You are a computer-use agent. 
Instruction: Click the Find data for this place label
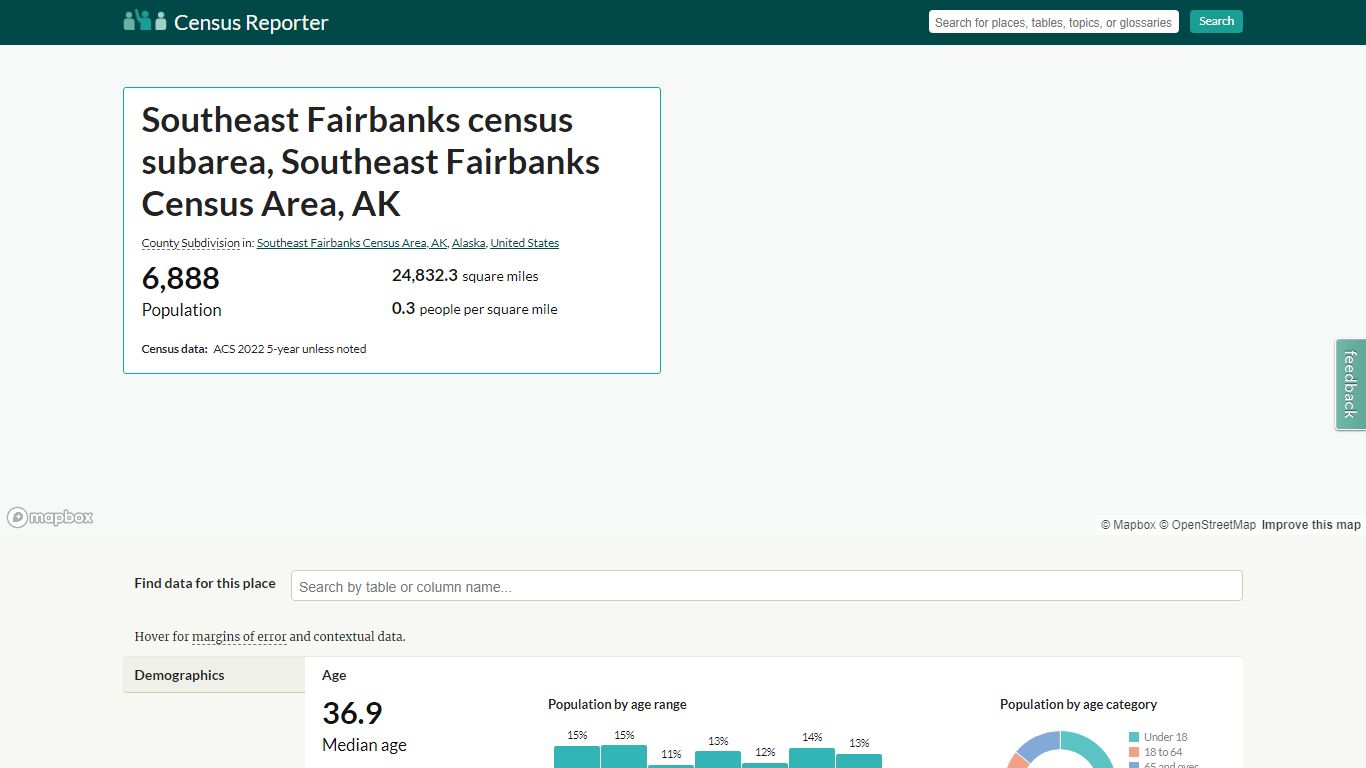click(205, 583)
